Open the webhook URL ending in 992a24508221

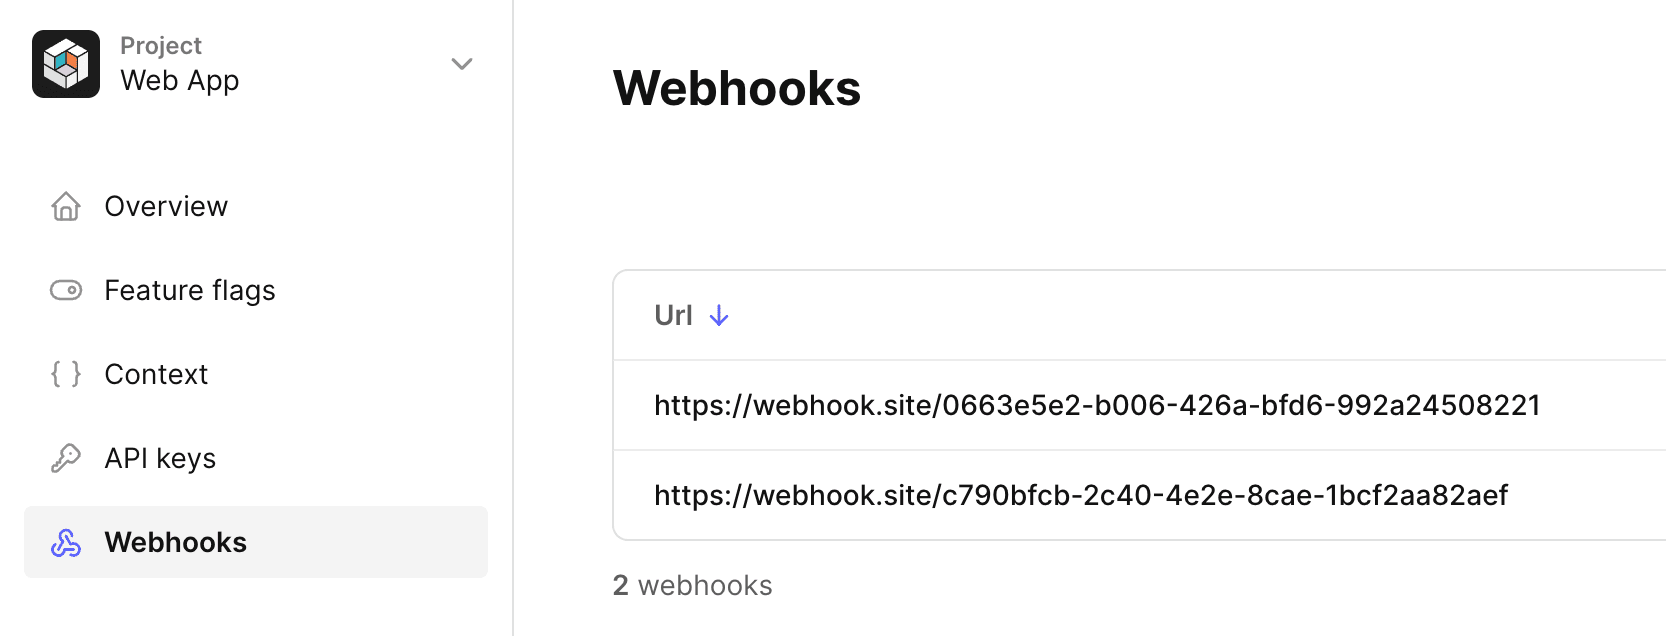pos(1097,405)
